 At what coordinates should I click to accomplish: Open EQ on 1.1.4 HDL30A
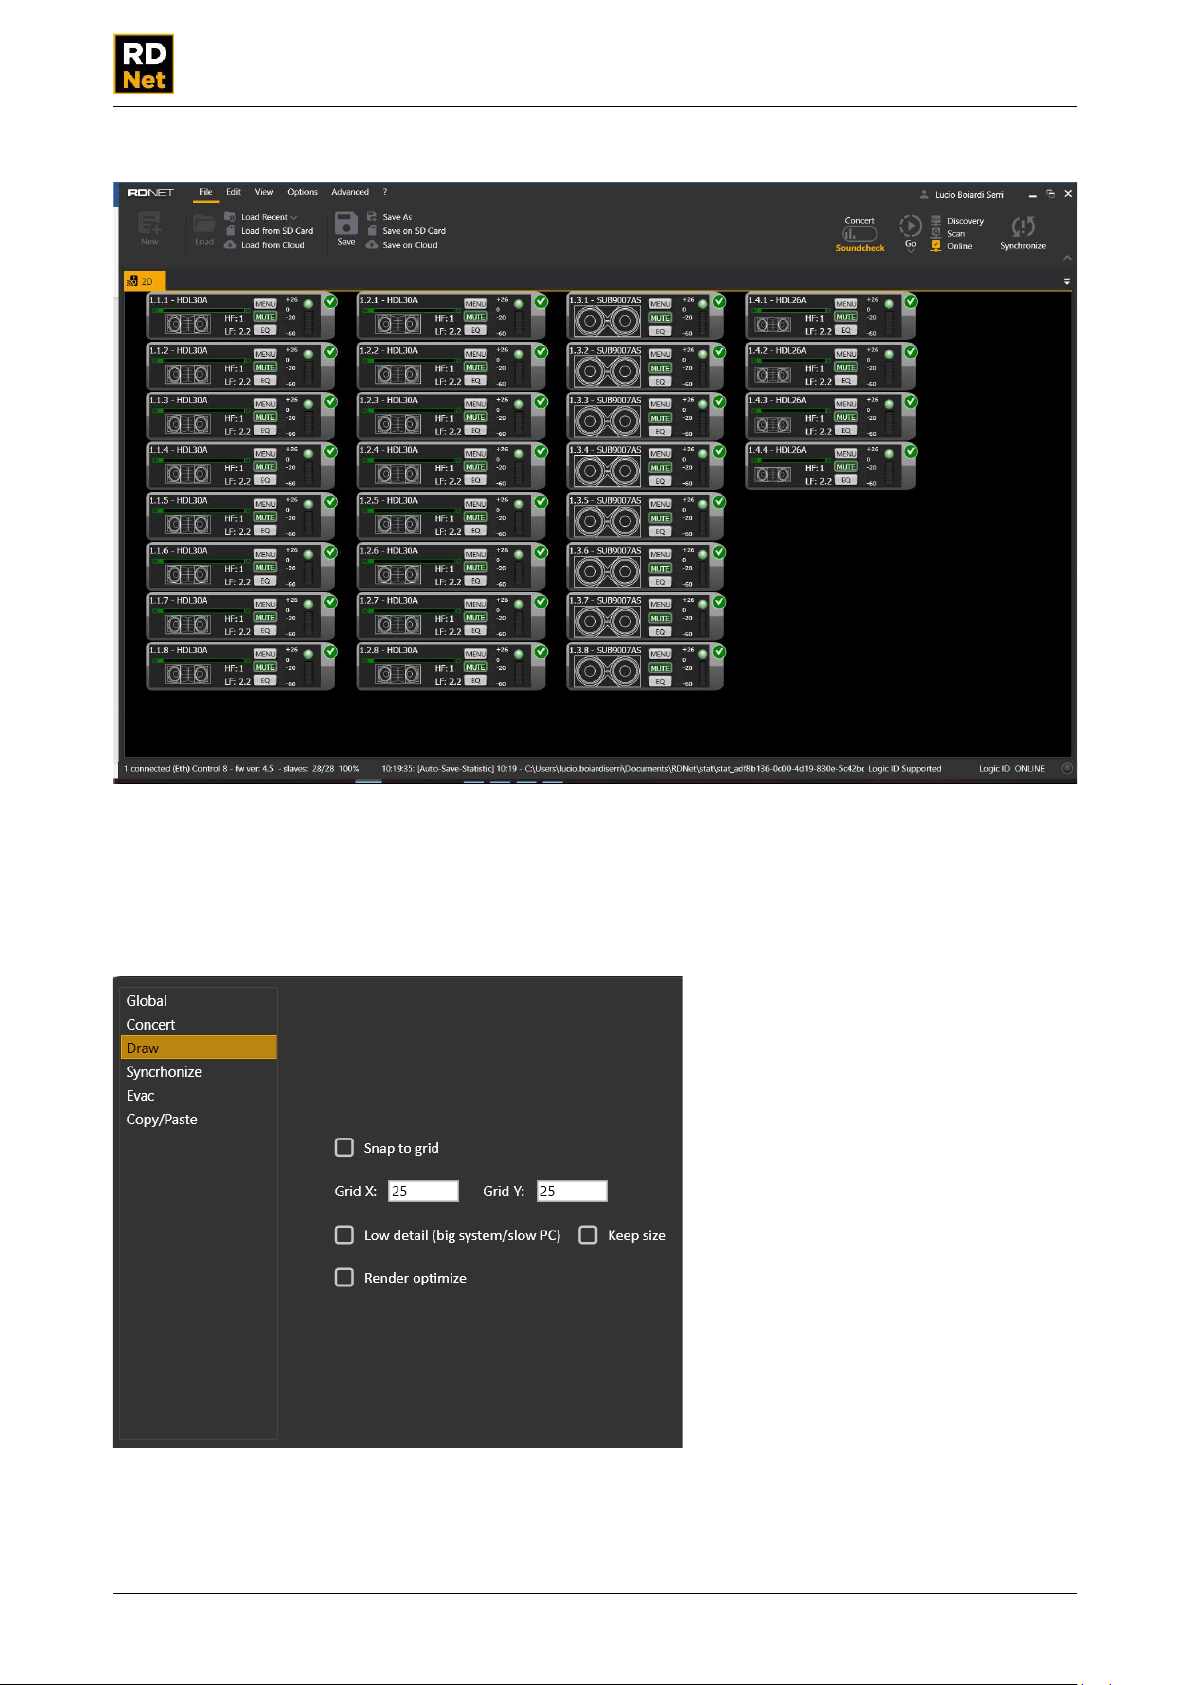point(265,480)
